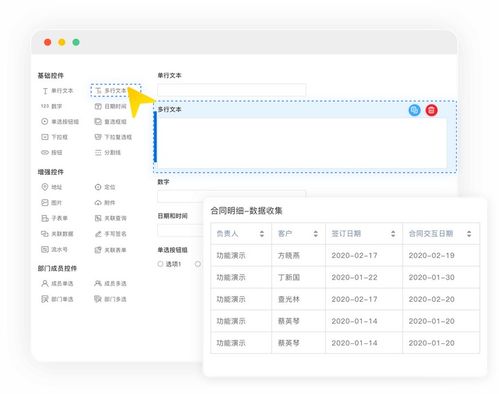Select the 地址 address control
The width and height of the screenshot is (499, 394).
pyautogui.click(x=52, y=187)
